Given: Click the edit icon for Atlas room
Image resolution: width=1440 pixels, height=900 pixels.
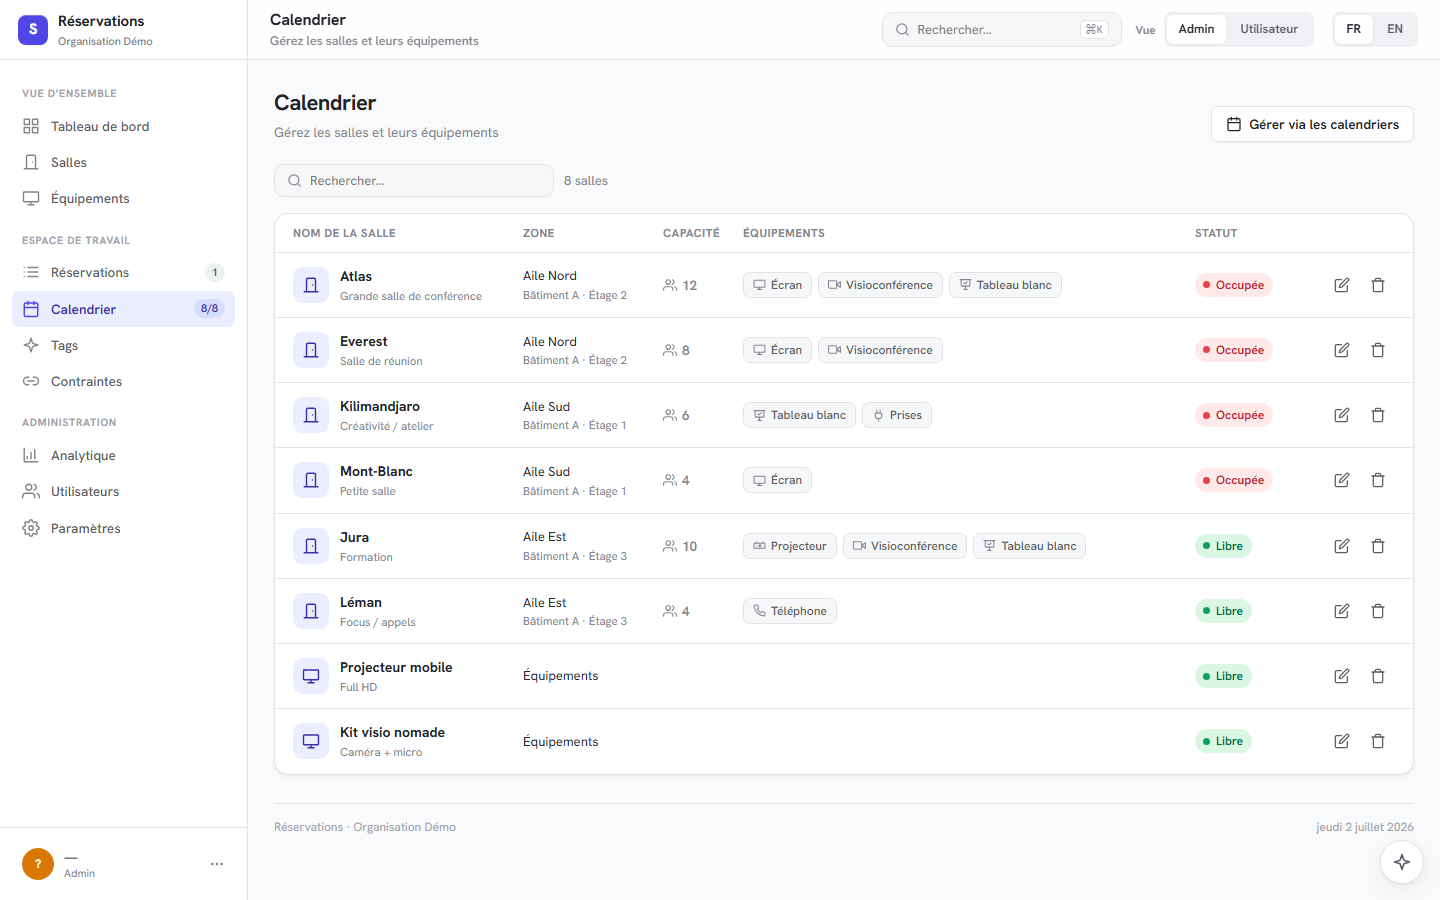Looking at the screenshot, I should (x=1342, y=285).
